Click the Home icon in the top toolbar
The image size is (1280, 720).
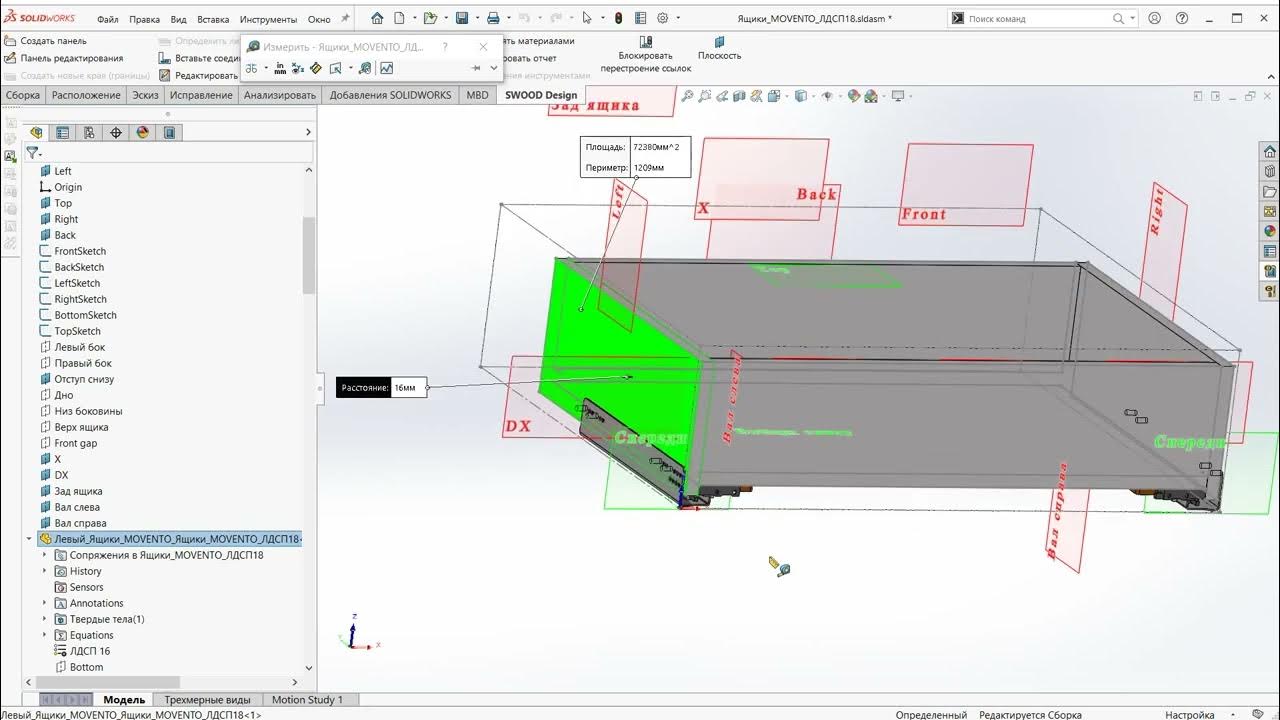[x=377, y=18]
